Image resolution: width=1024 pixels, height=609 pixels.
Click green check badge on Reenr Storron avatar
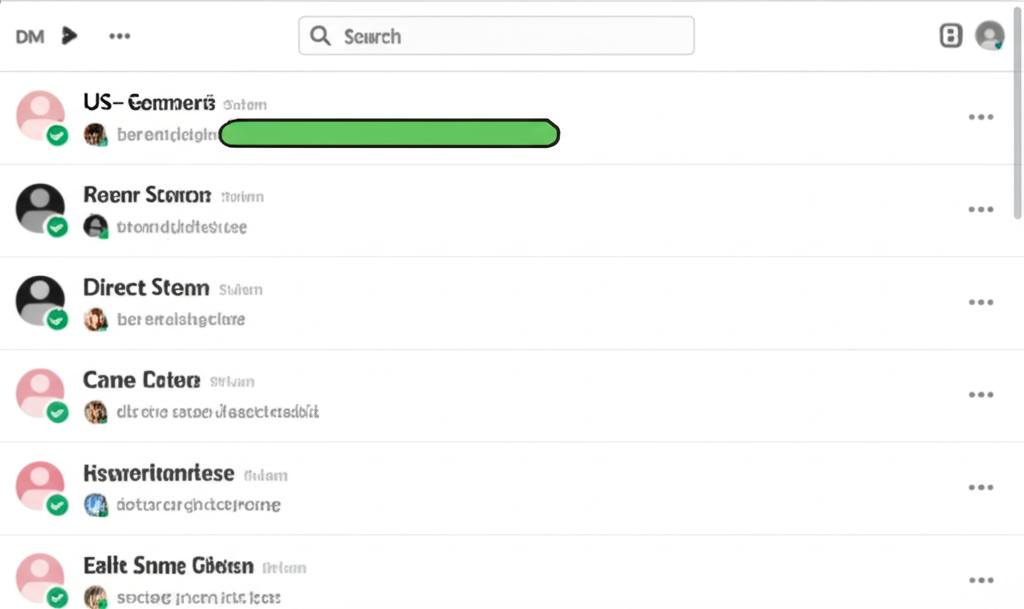tap(57, 227)
